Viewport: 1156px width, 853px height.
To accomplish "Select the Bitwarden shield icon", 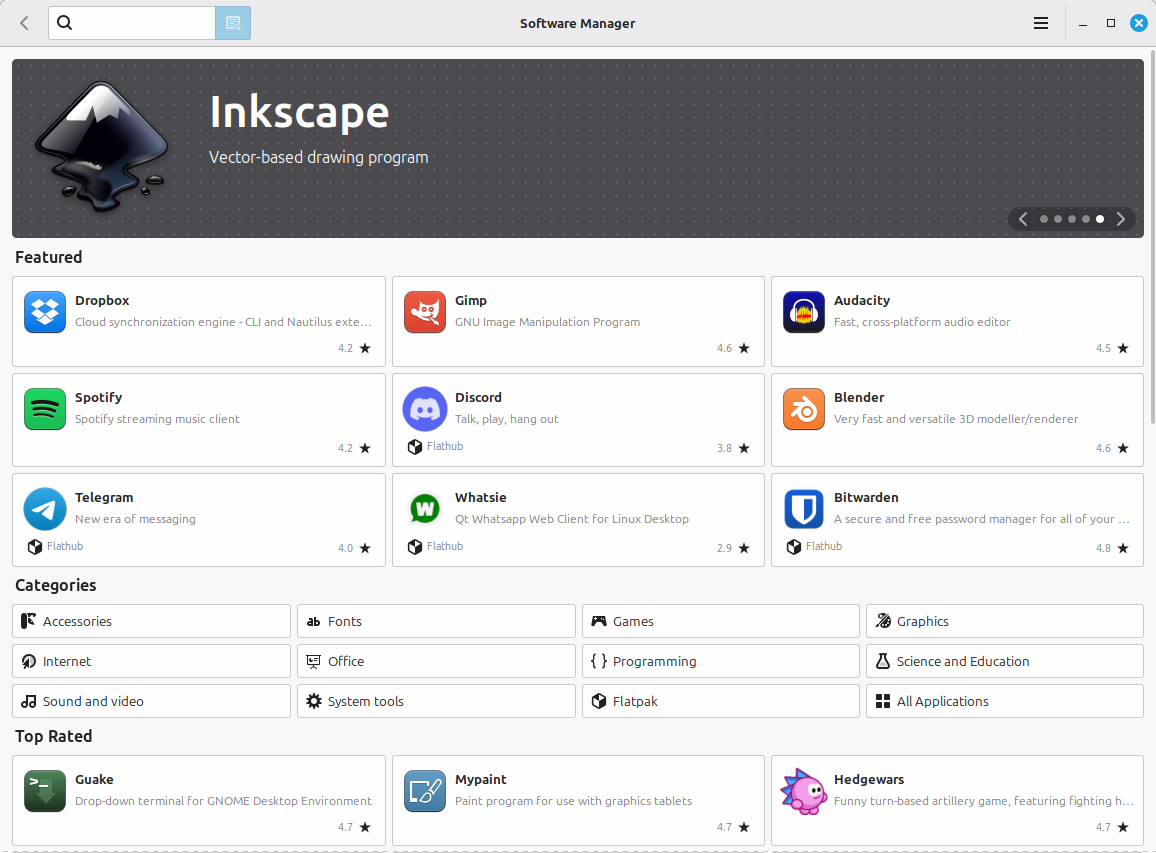I will (803, 509).
